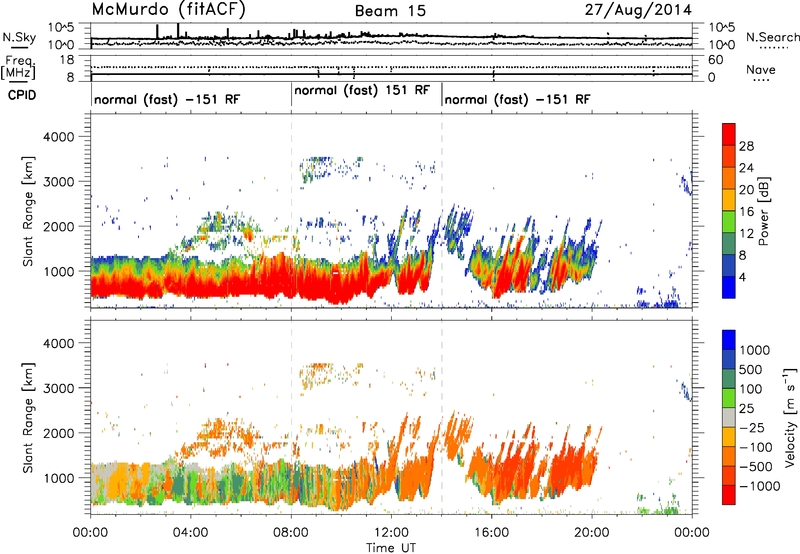This screenshot has height=554, width=800.
Task: Click the "60" Nave tick label
Action: [x=715, y=60]
